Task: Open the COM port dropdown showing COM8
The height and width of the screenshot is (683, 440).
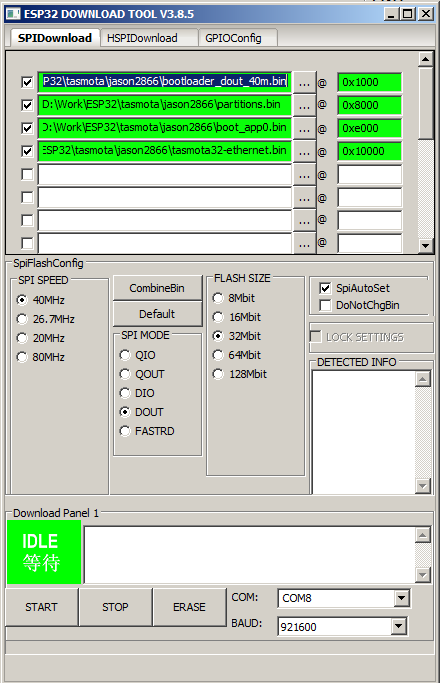Action: click(402, 598)
